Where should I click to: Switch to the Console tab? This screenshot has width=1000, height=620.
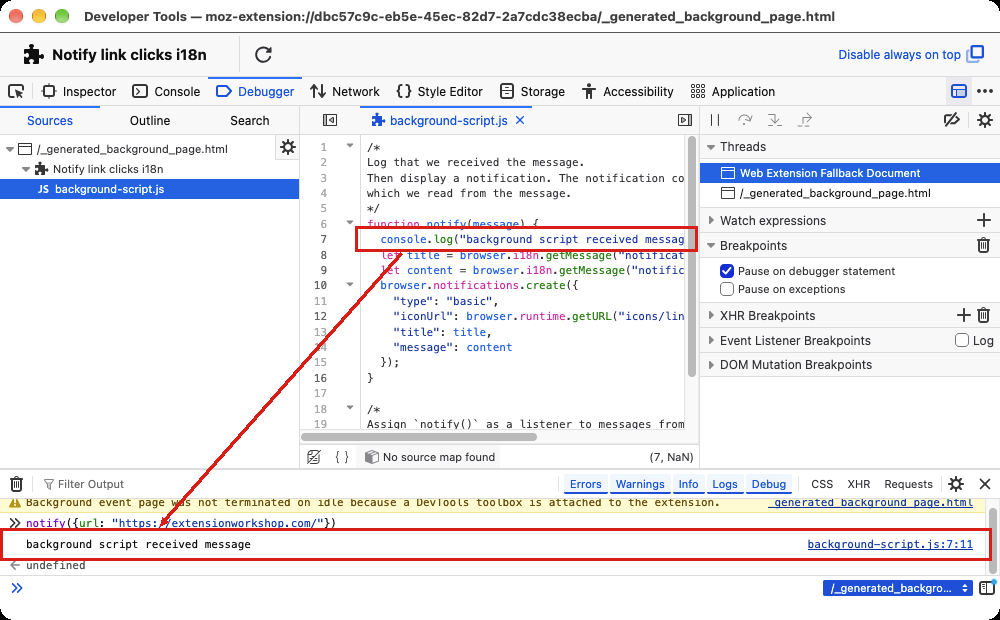coord(166,92)
